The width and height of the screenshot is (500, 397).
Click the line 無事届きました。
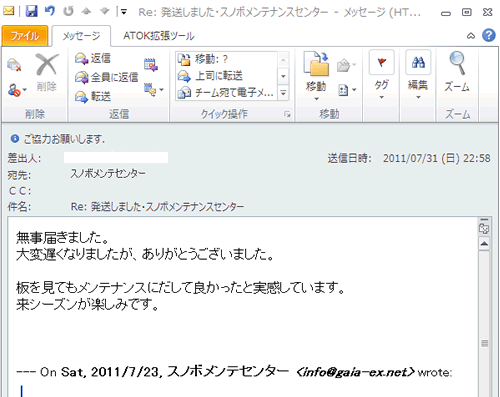(x=63, y=238)
